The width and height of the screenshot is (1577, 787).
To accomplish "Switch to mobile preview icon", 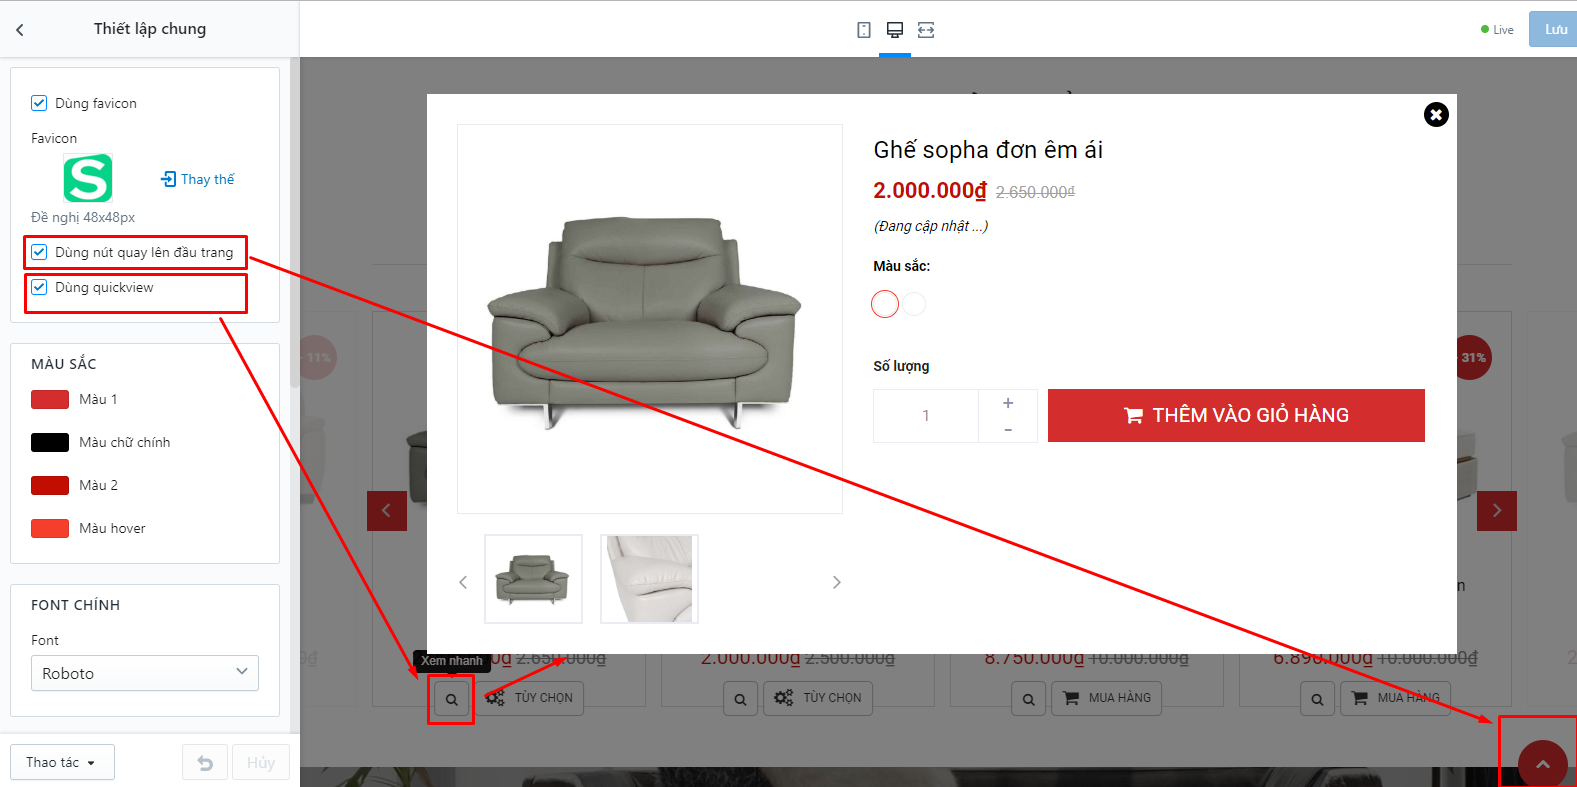I will point(864,30).
